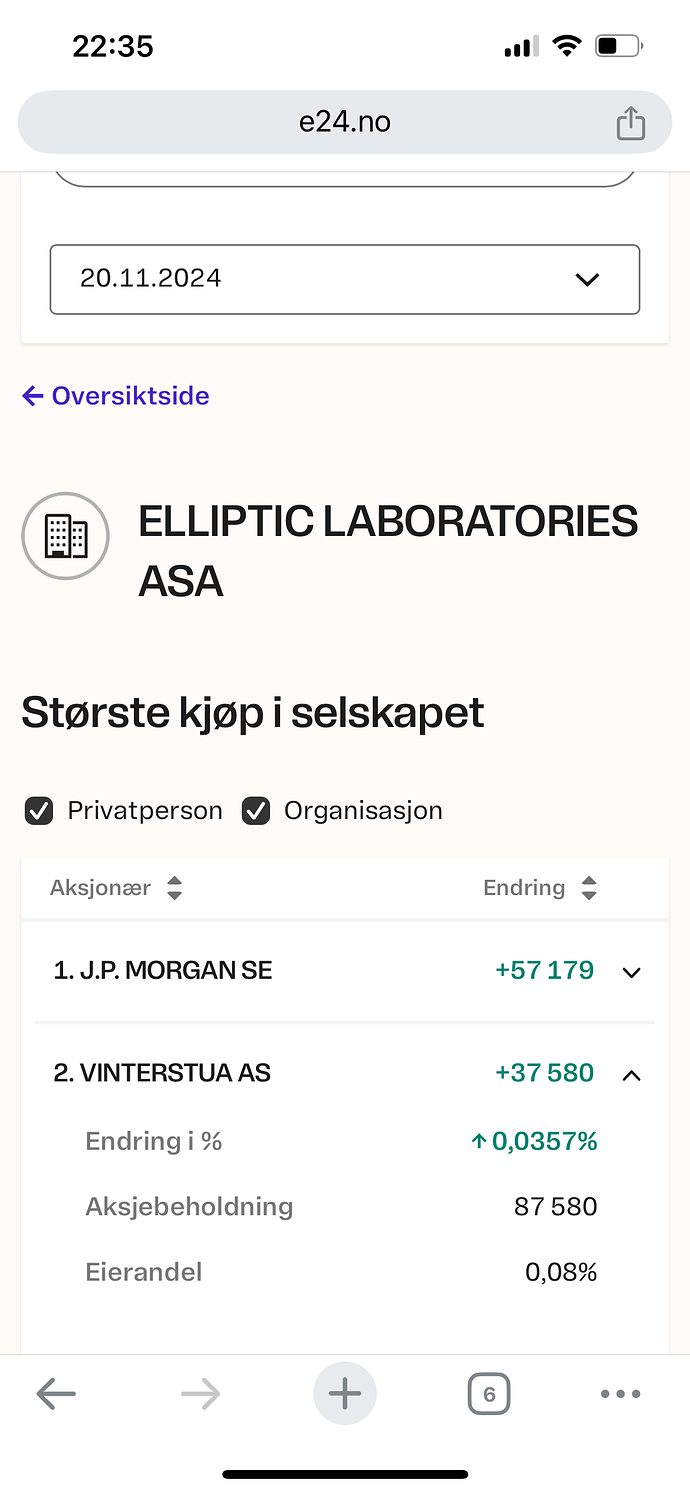Viewport: 690px width, 1493px height.
Task: Expand the J.P. MORGAN SE row
Action: 631,972
